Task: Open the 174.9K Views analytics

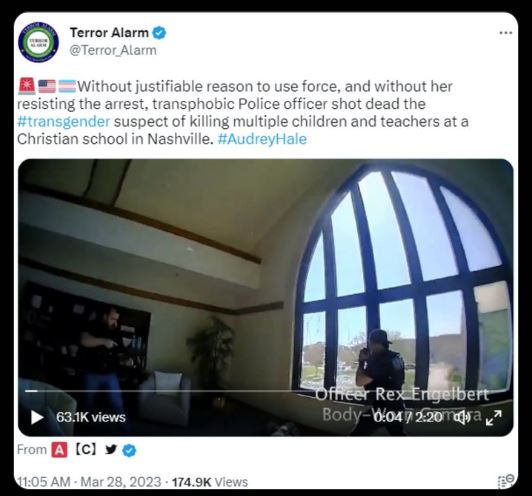Action: click(210, 482)
